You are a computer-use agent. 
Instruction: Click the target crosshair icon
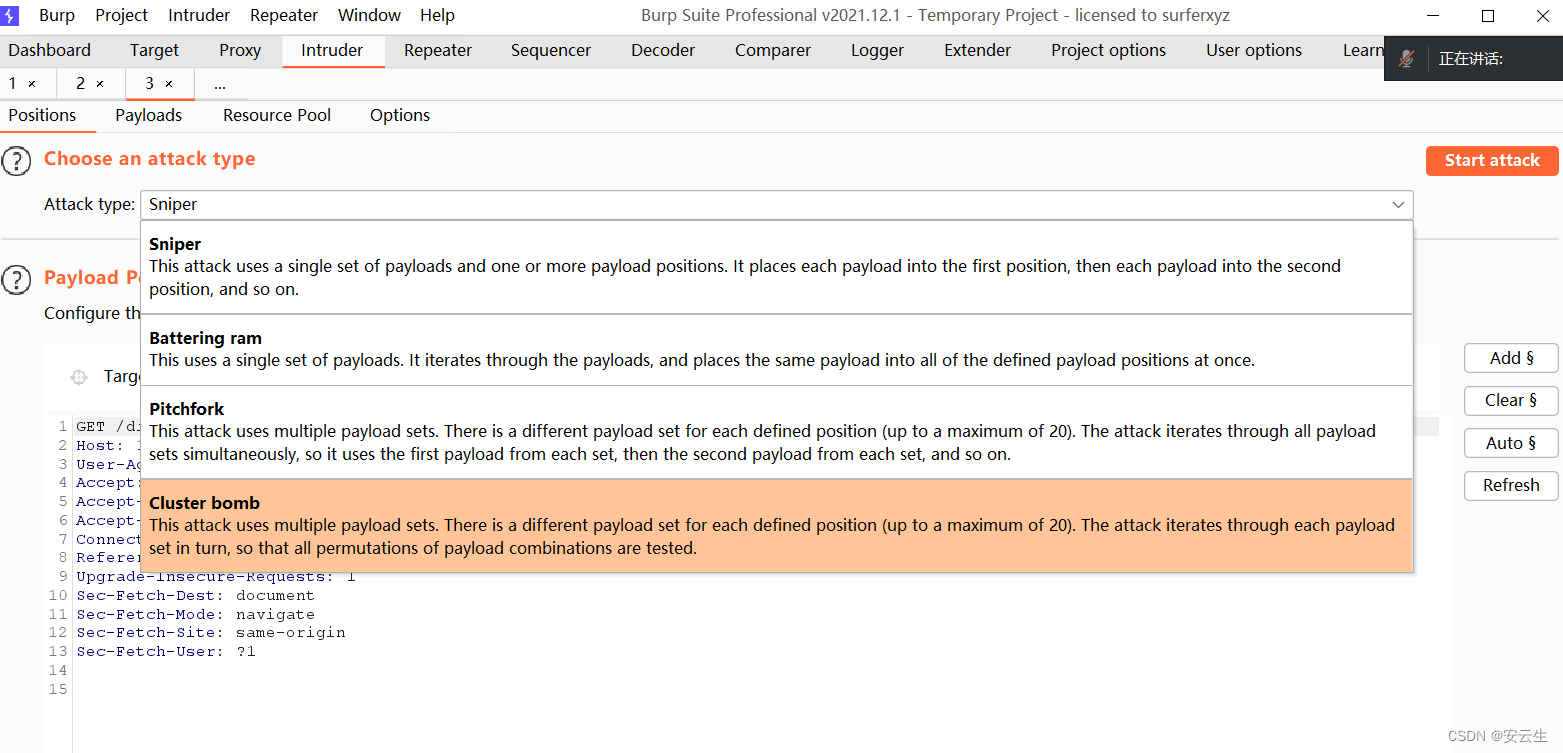[x=79, y=377]
